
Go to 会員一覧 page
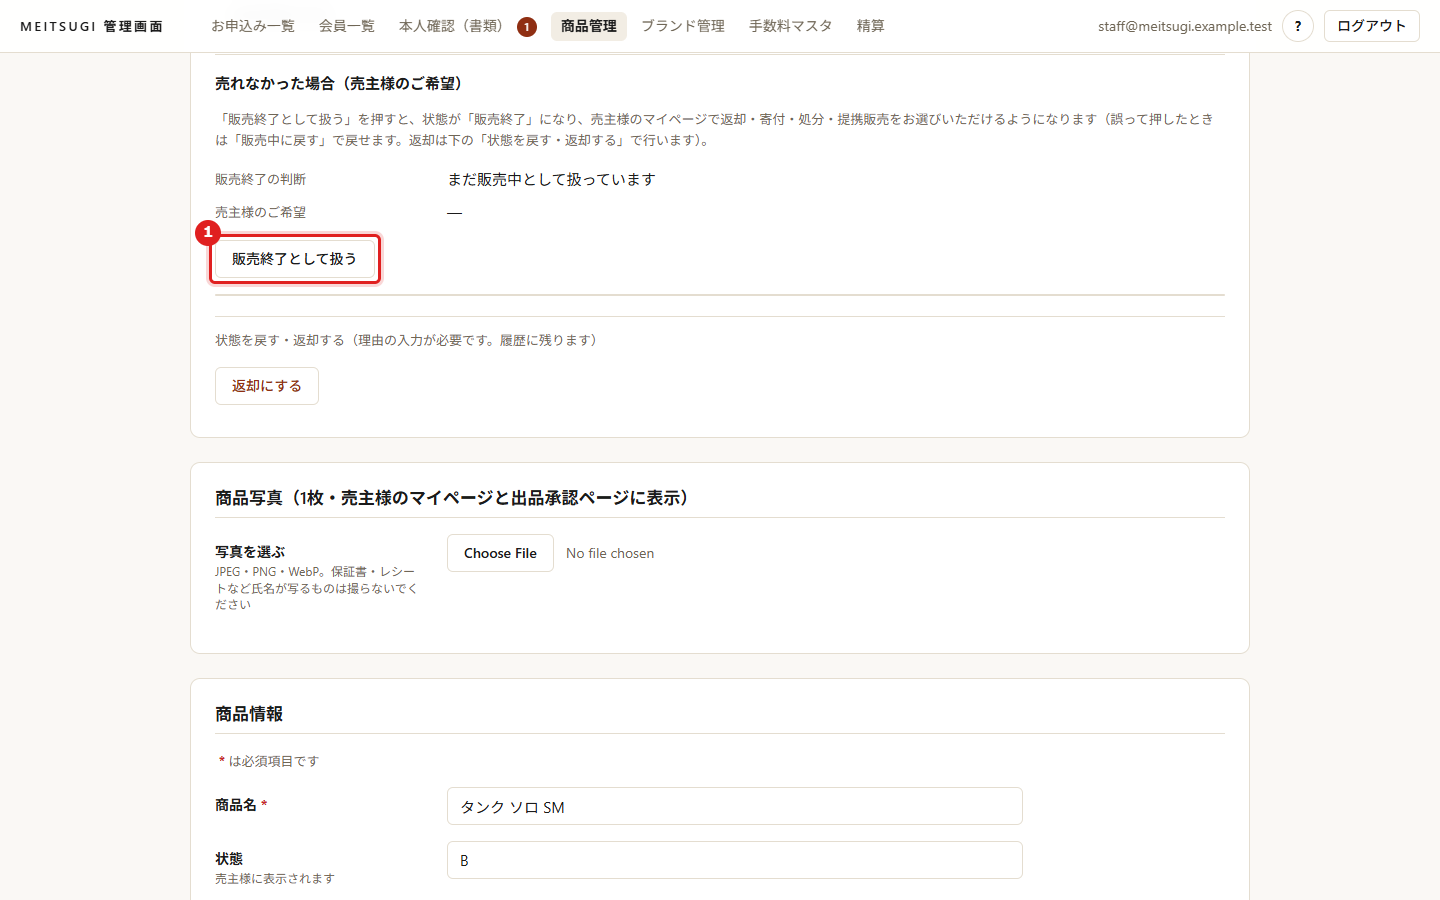coord(347,26)
